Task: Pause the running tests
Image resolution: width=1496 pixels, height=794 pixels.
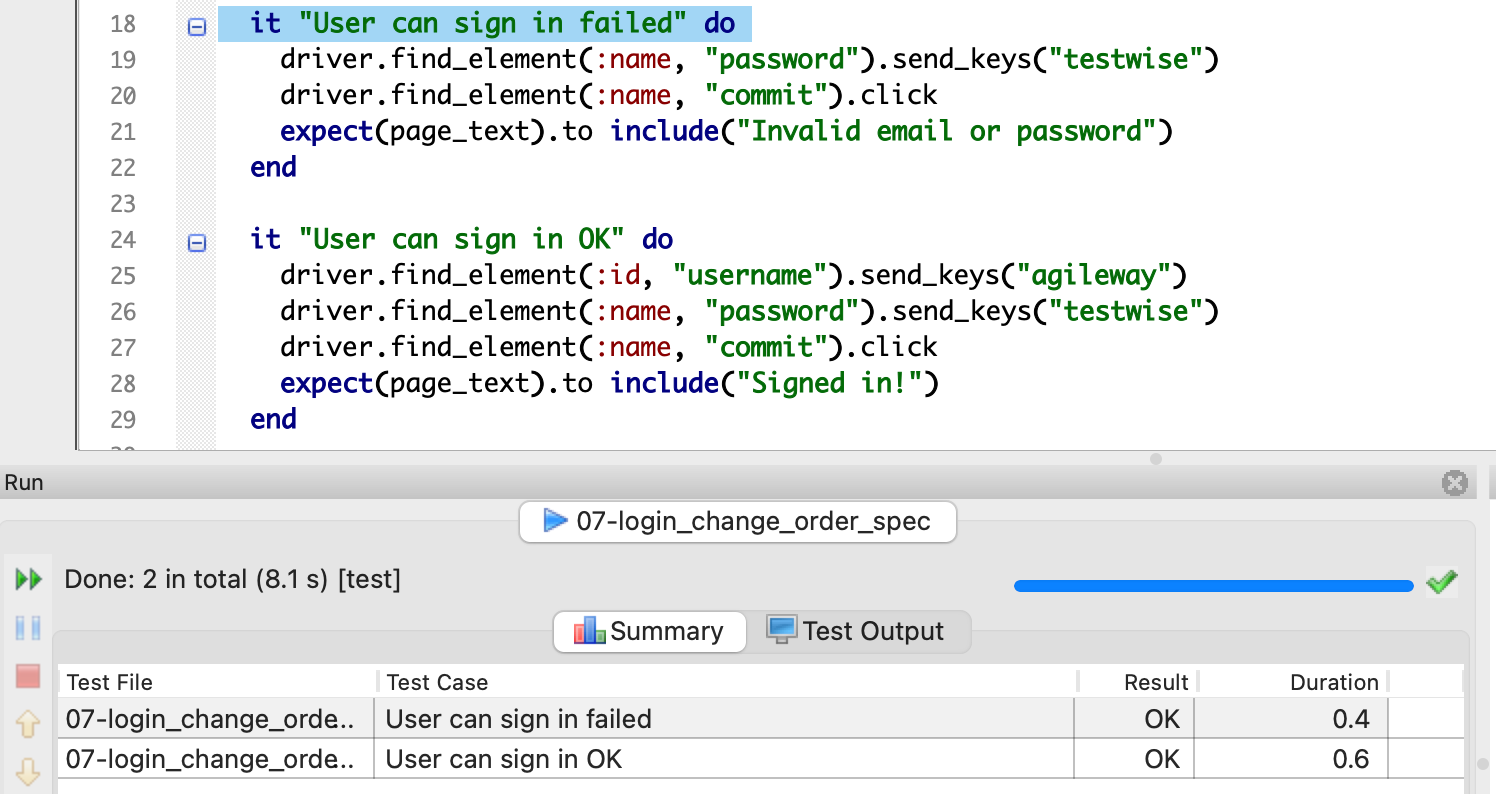Action: 28,627
